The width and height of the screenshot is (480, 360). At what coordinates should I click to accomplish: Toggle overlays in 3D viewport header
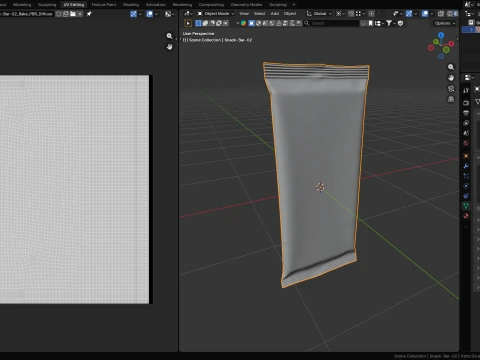(425, 14)
